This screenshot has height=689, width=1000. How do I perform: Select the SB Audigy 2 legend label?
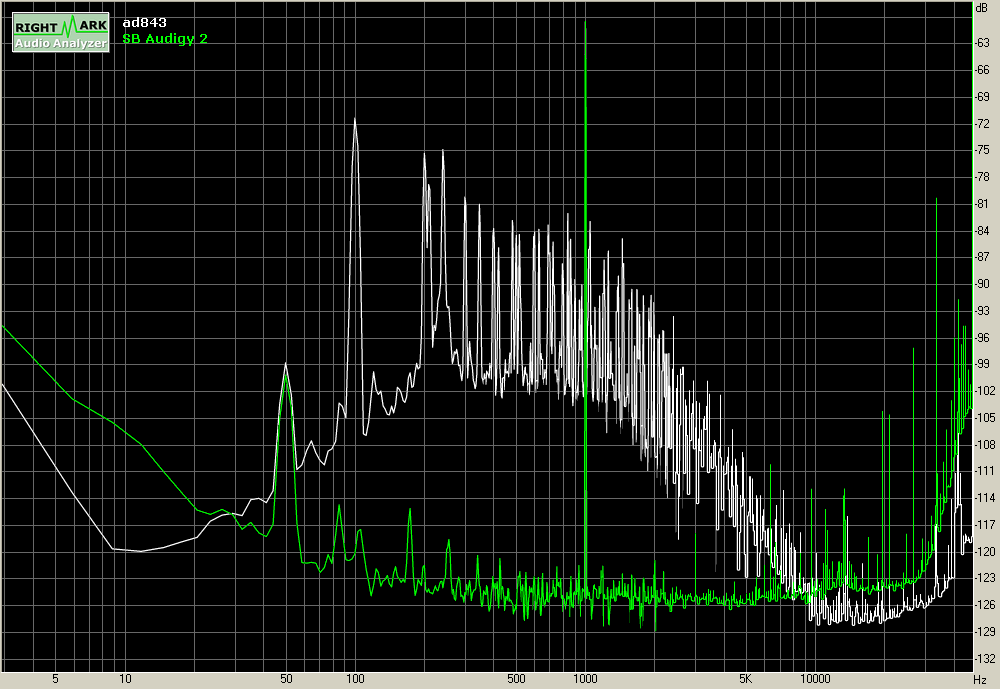pos(165,38)
